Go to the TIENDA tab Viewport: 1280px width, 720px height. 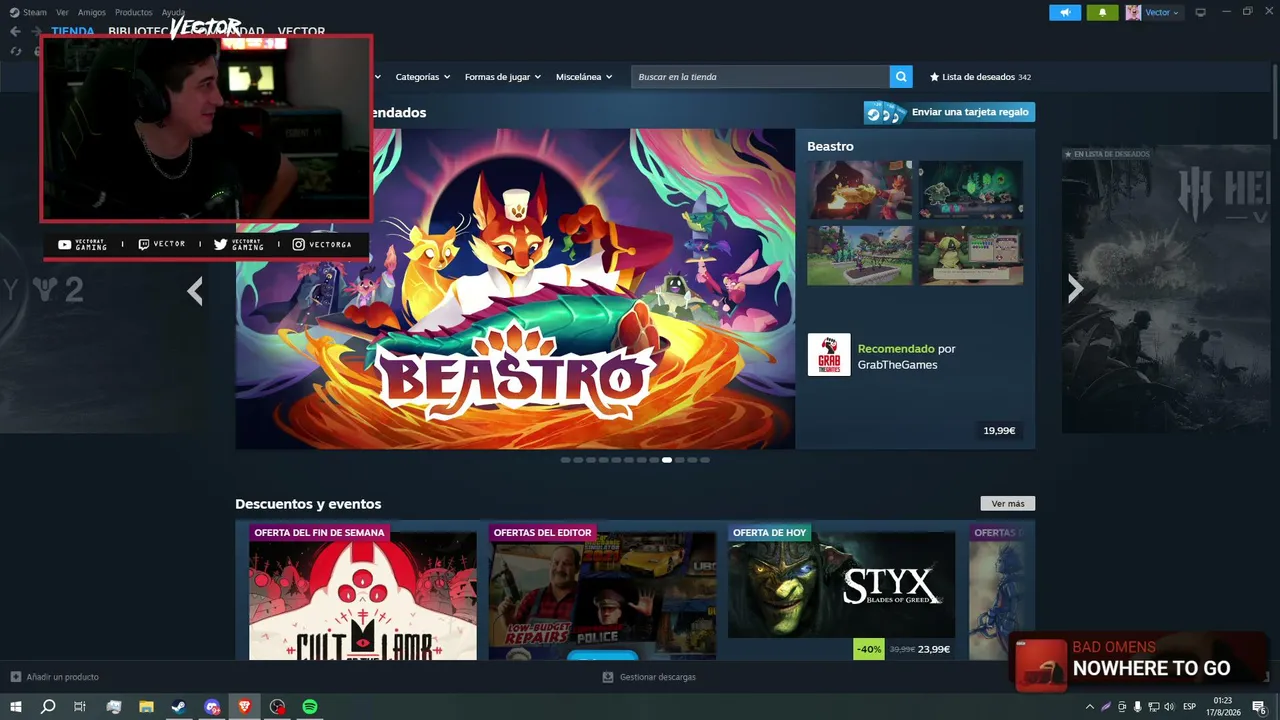(x=73, y=31)
